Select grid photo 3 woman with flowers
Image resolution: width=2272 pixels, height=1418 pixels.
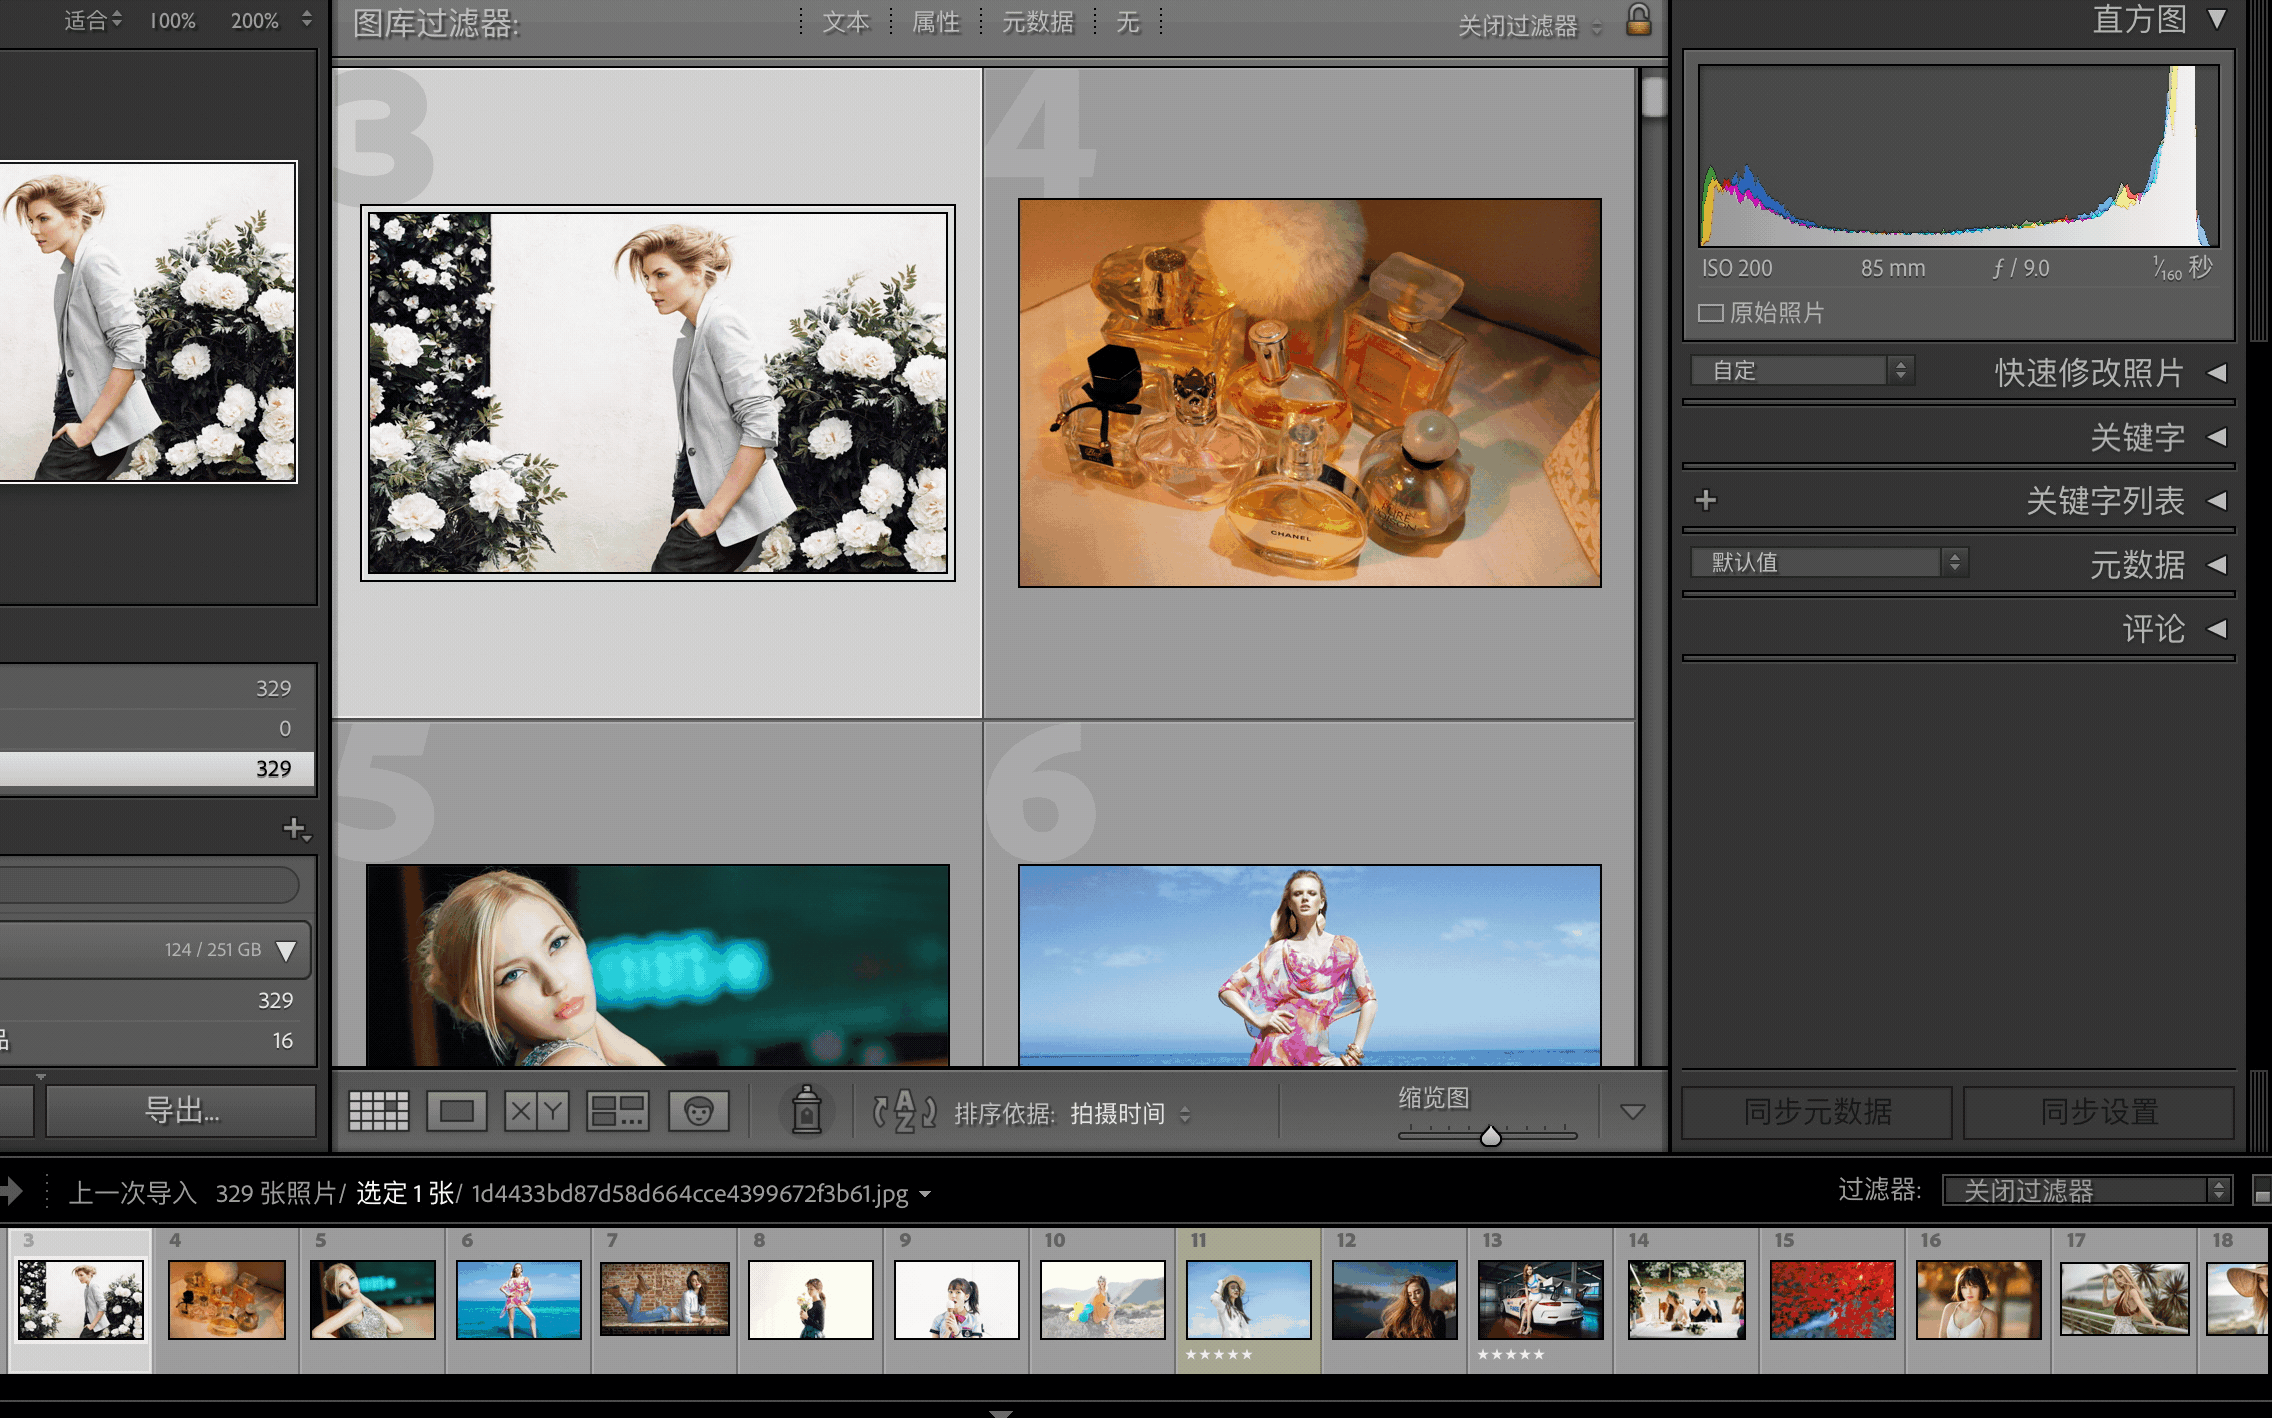(x=658, y=392)
